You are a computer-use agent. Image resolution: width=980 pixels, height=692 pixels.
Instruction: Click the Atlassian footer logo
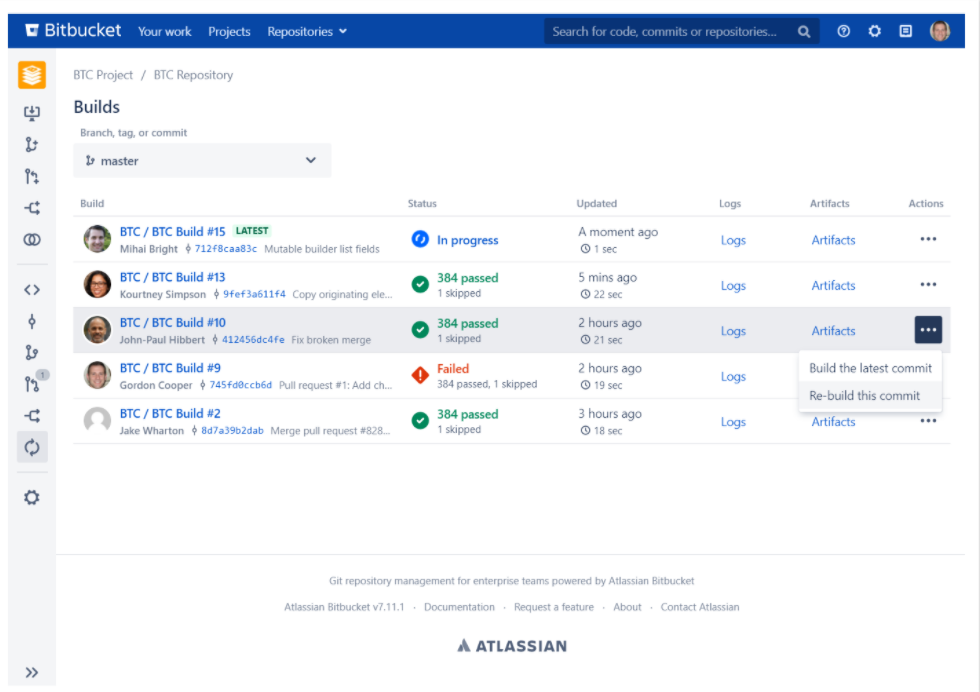[512, 646]
